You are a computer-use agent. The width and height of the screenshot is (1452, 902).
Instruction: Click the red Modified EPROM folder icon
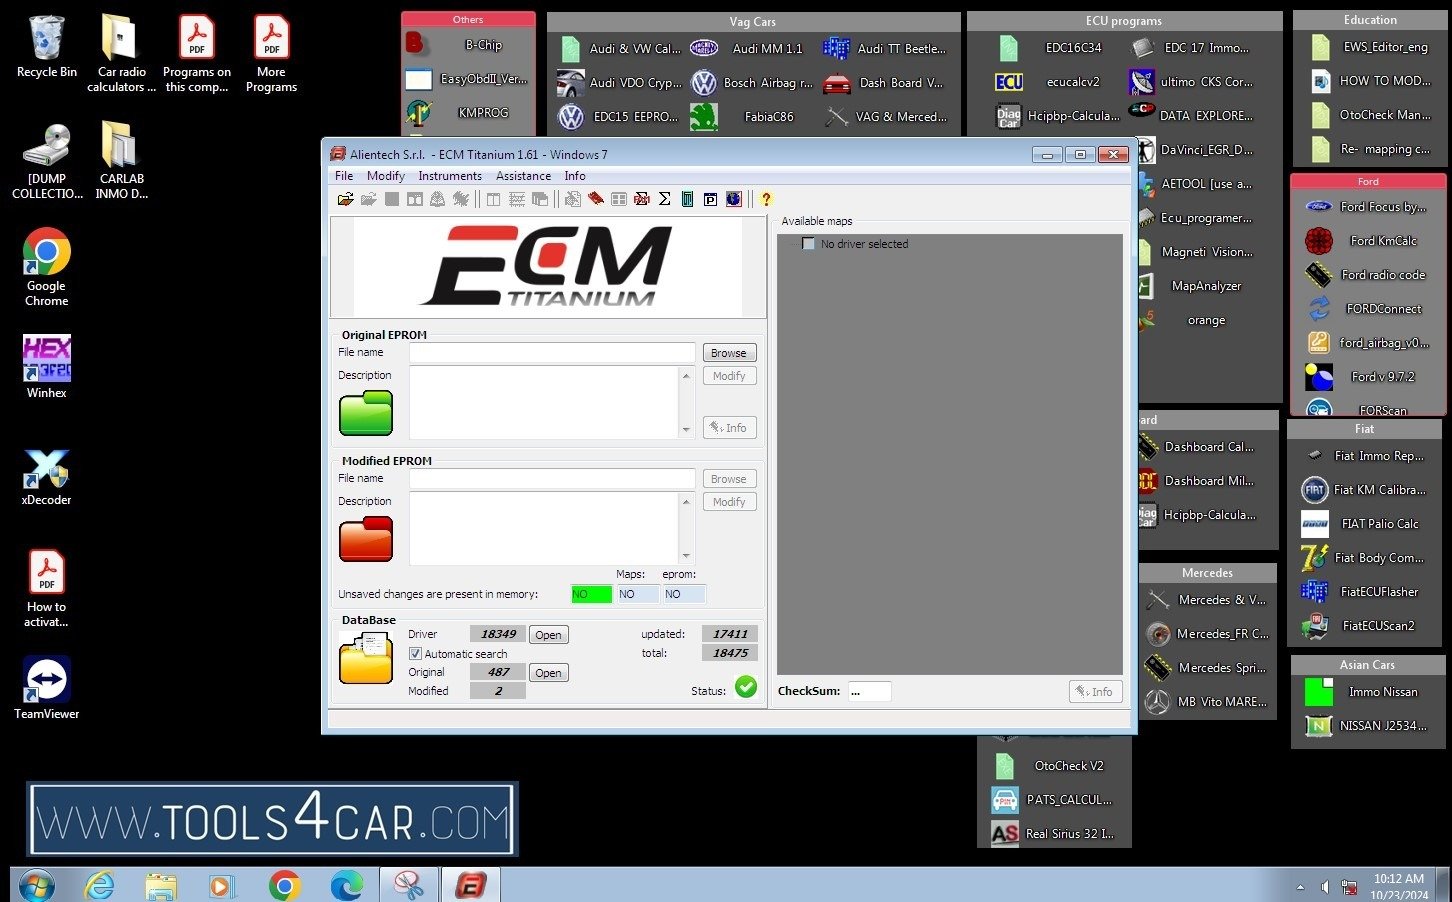tap(366, 539)
